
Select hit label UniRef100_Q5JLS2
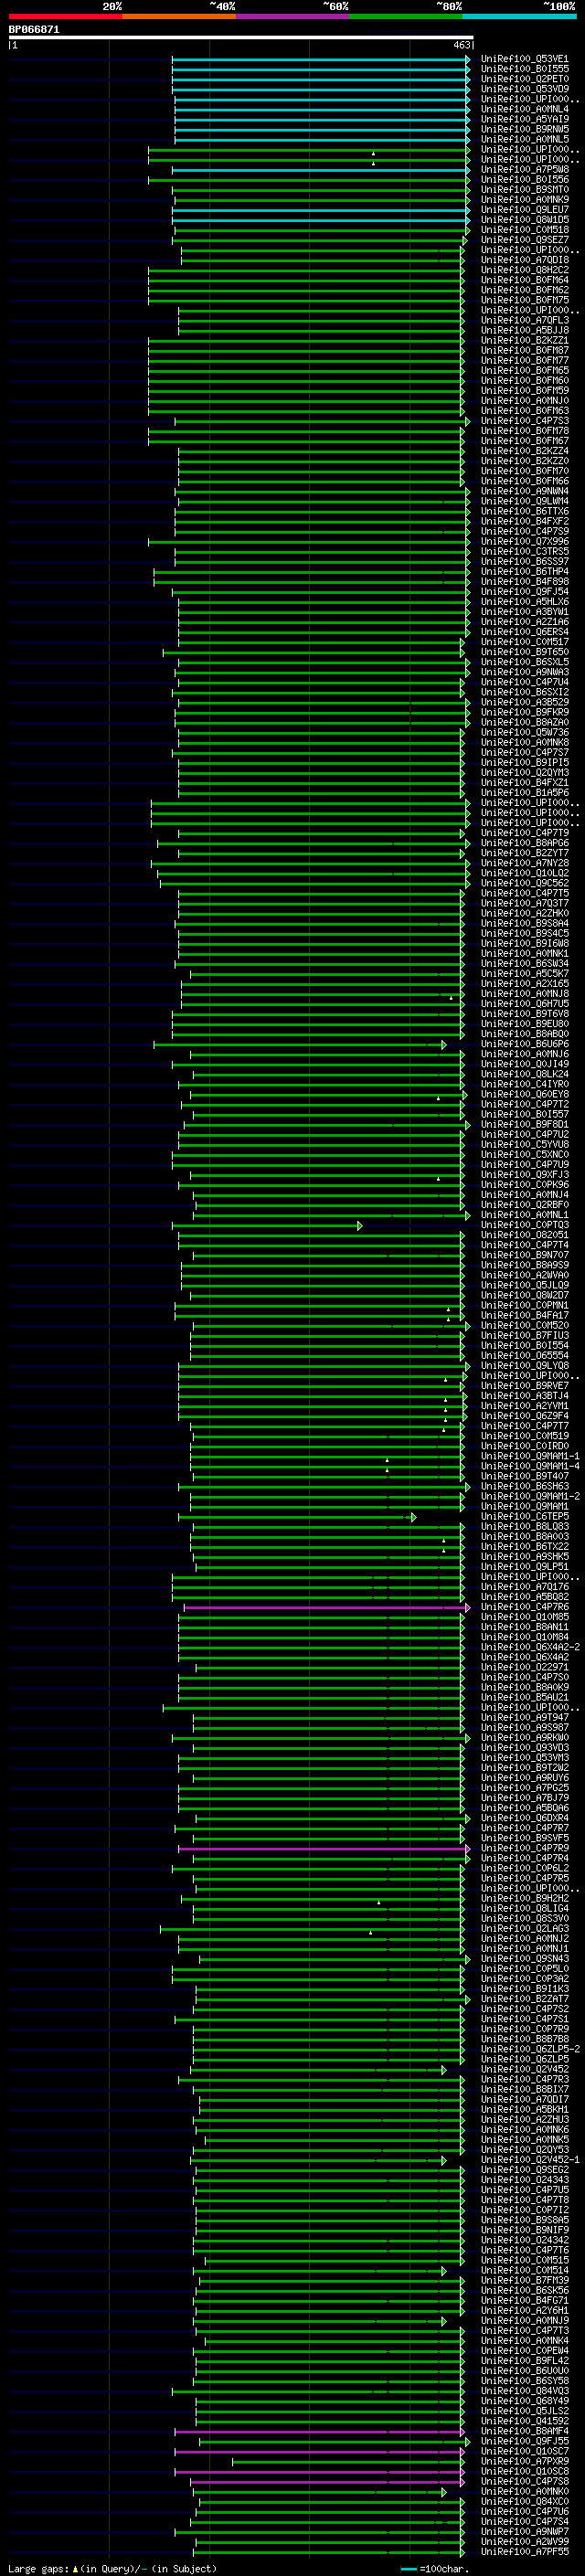point(524,2411)
